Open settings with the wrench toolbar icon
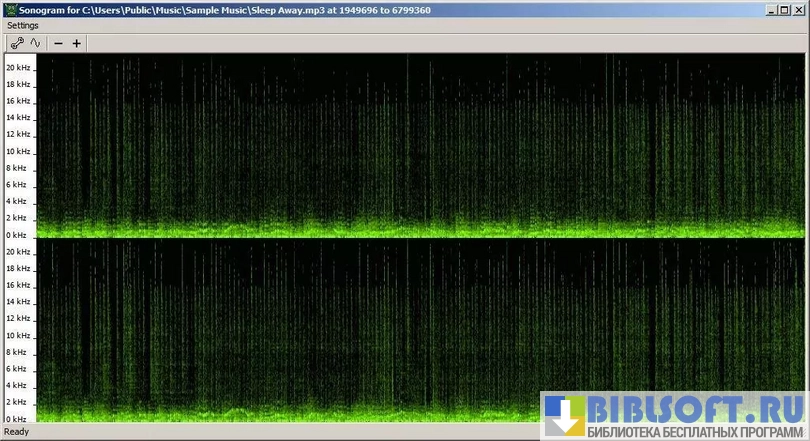Image resolution: width=810 pixels, height=441 pixels. click(16, 43)
